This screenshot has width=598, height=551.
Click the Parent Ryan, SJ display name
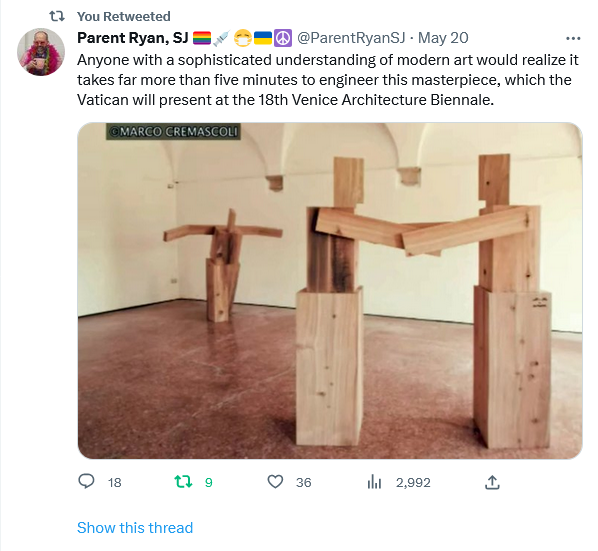pos(133,38)
